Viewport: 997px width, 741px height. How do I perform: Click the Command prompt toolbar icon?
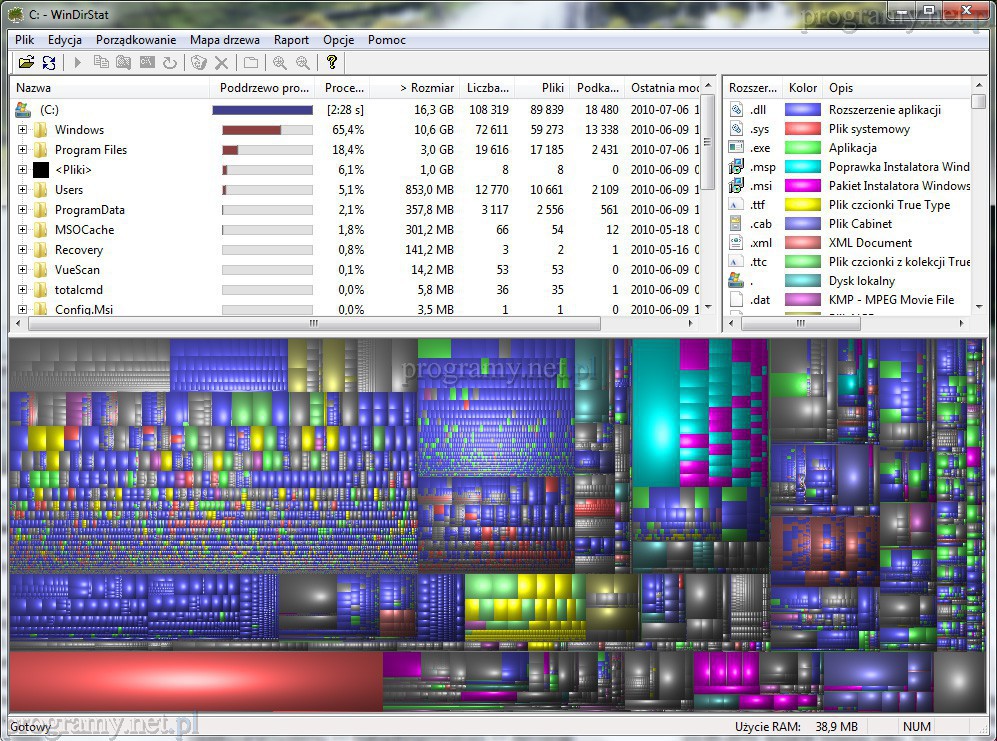147,63
